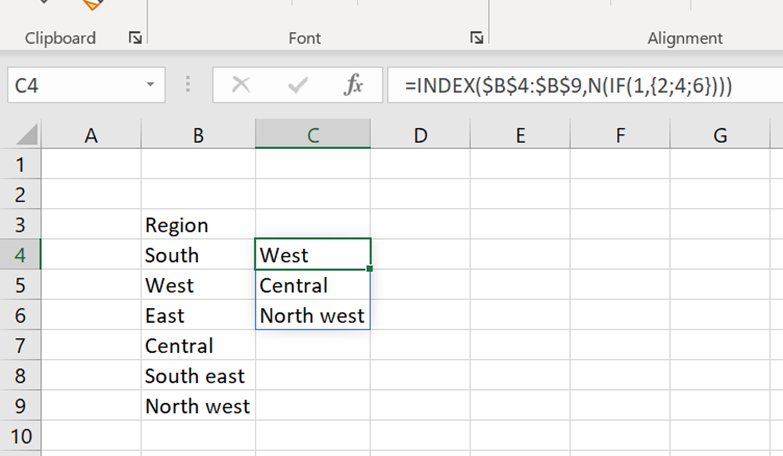Click the Select All corner triangle
Image resolution: width=783 pixels, height=456 pixels.
click(26, 135)
